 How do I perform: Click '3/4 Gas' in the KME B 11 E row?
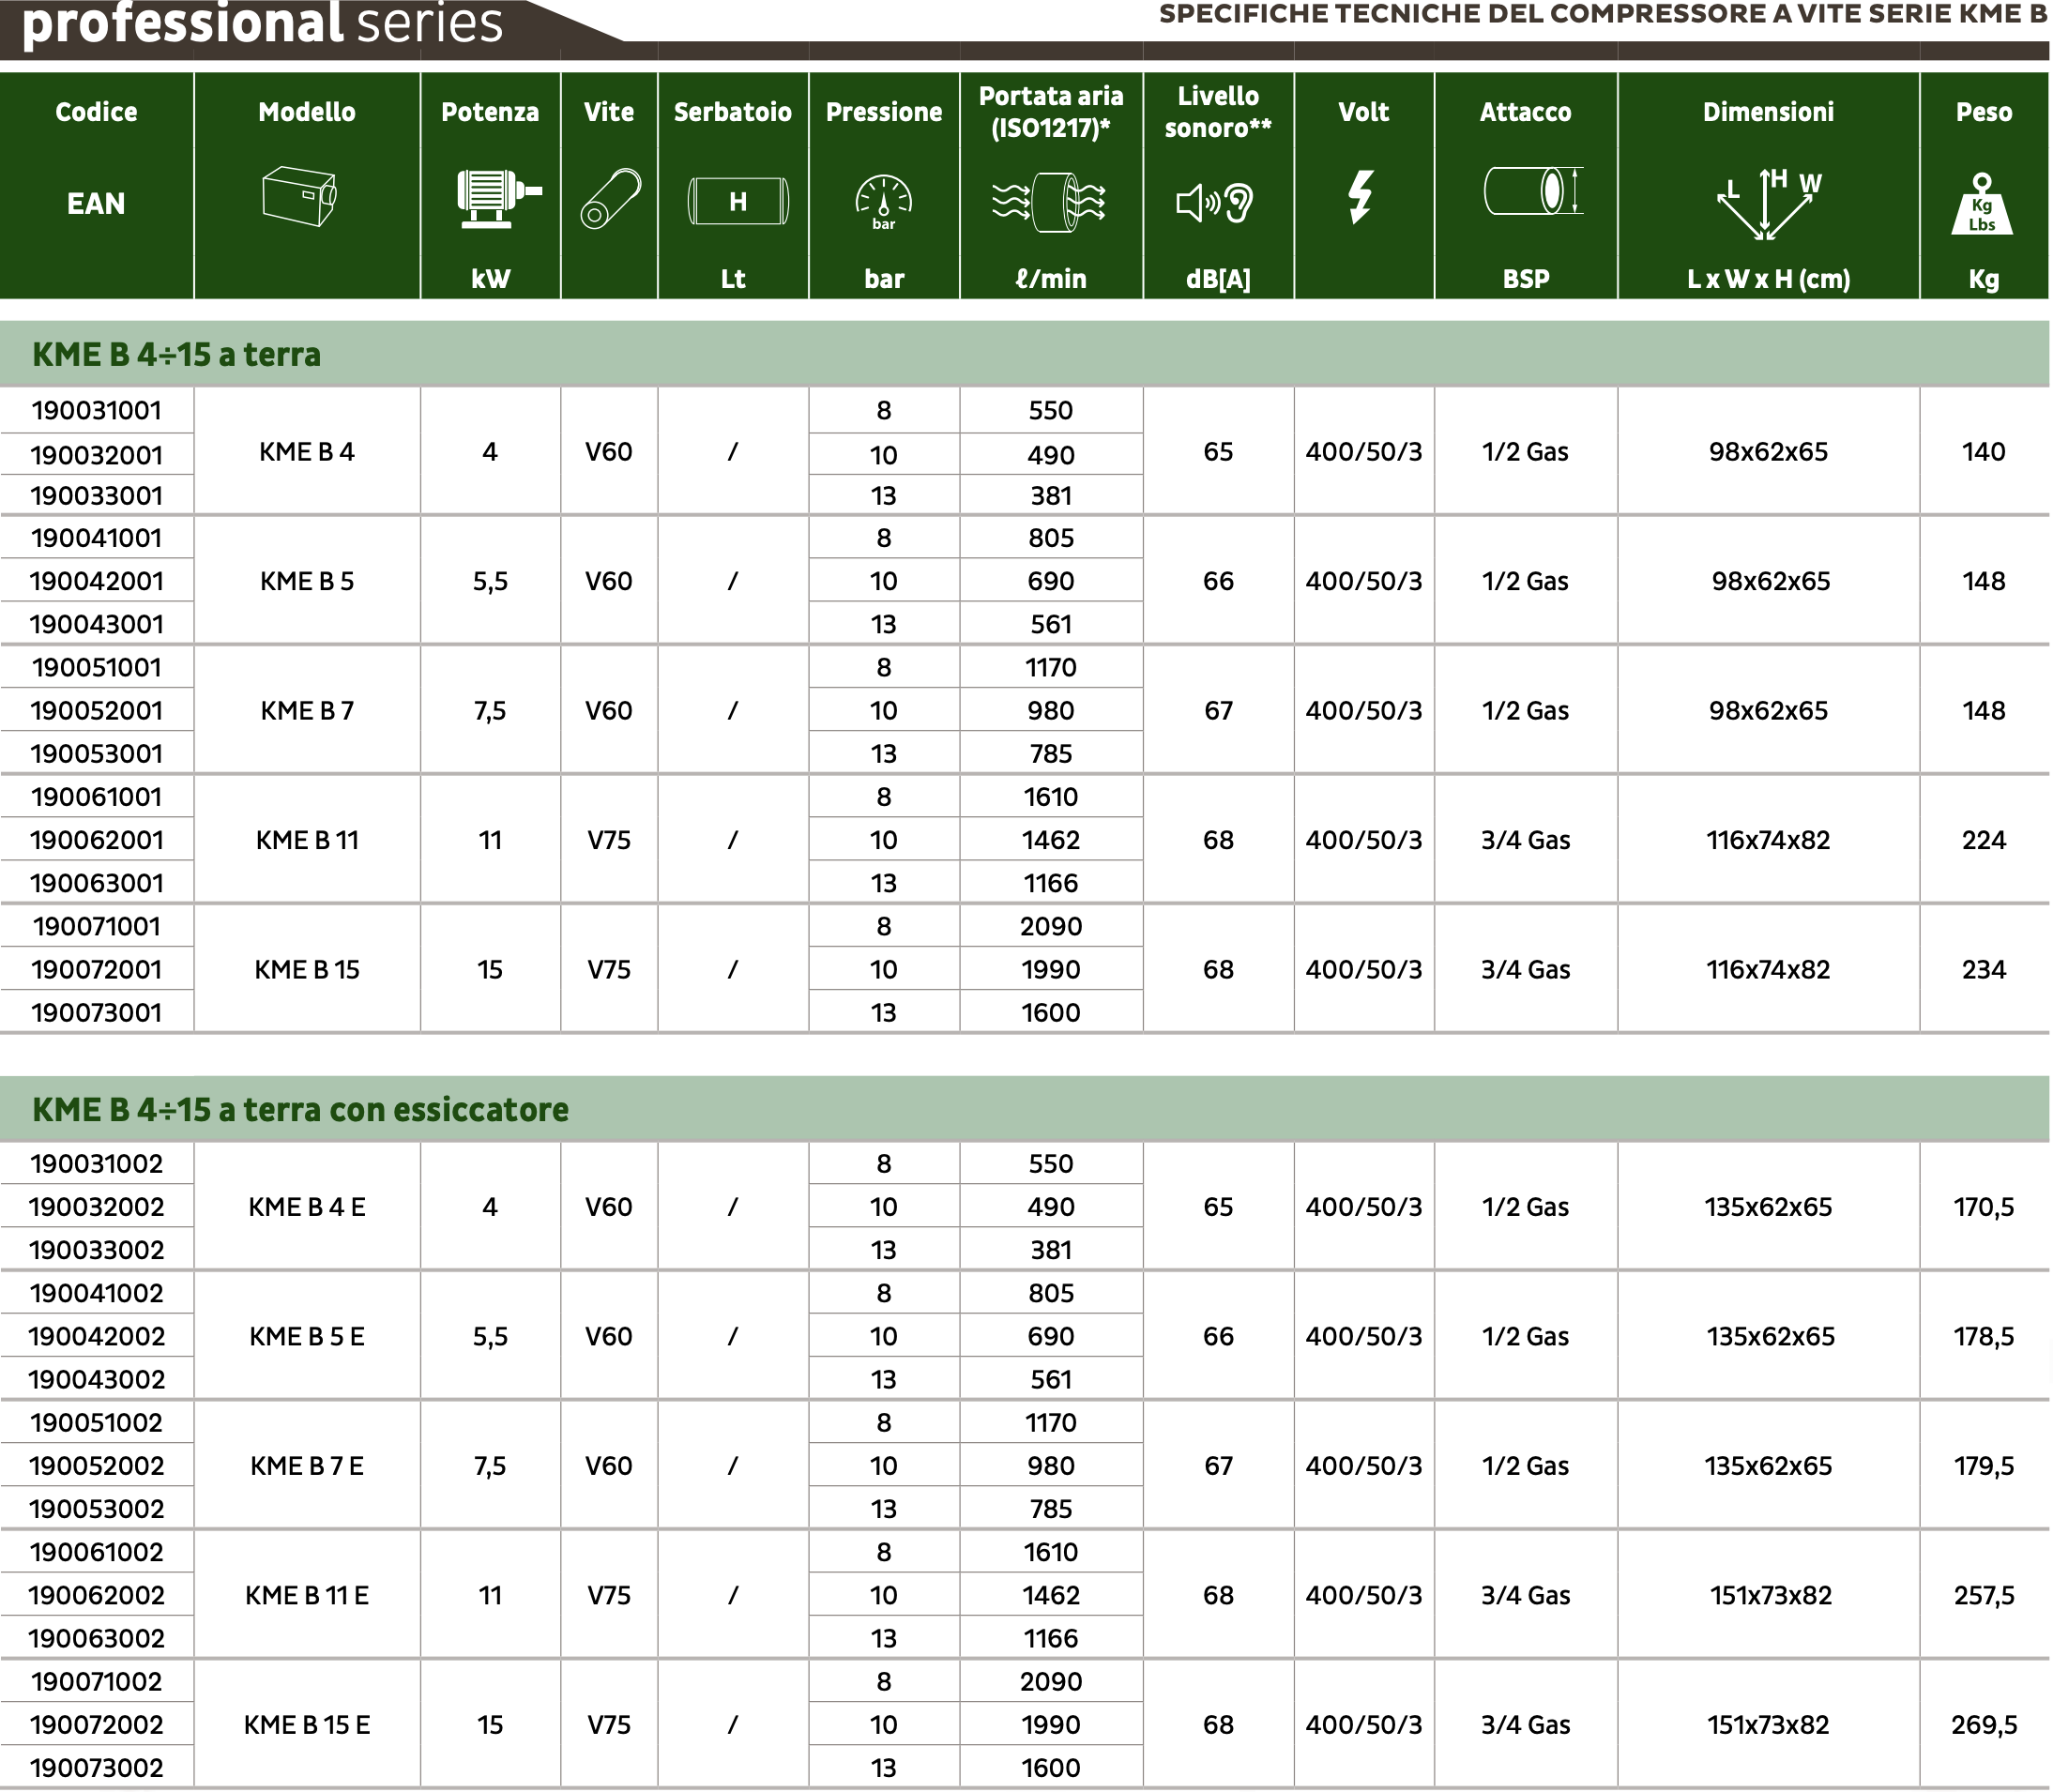[1526, 1595]
